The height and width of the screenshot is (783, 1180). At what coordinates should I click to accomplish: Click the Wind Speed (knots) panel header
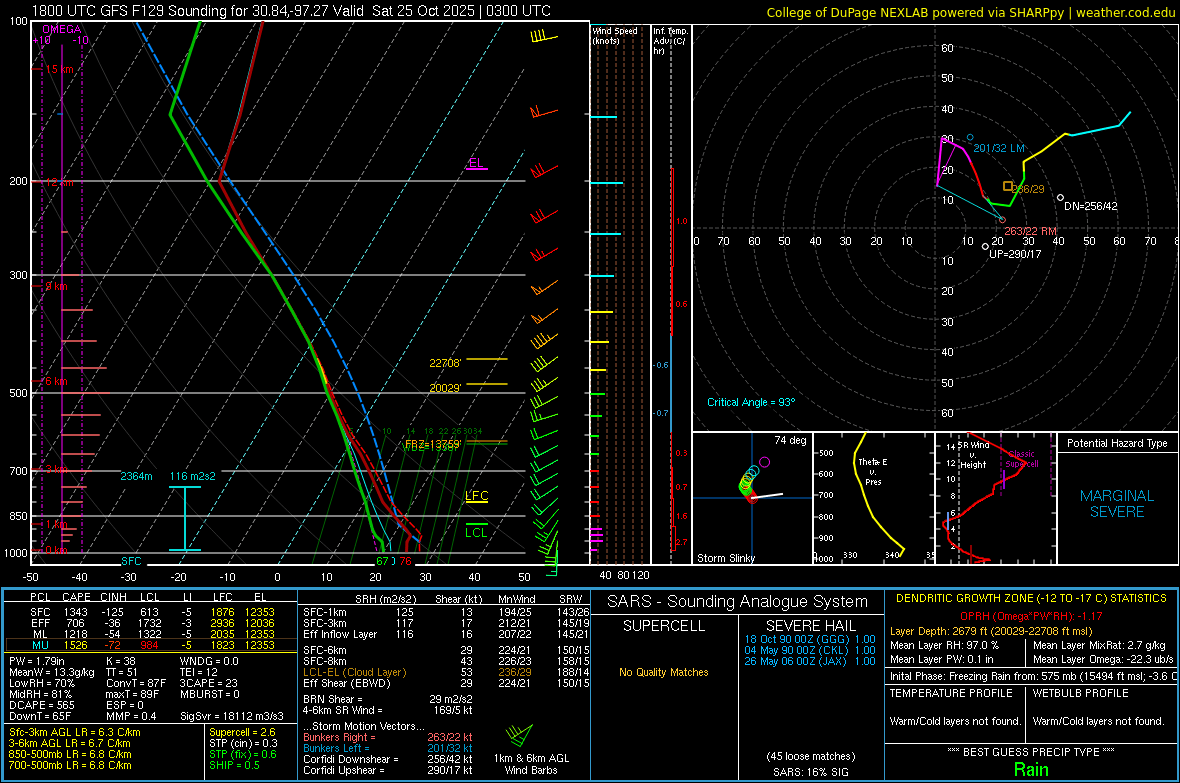615,35
